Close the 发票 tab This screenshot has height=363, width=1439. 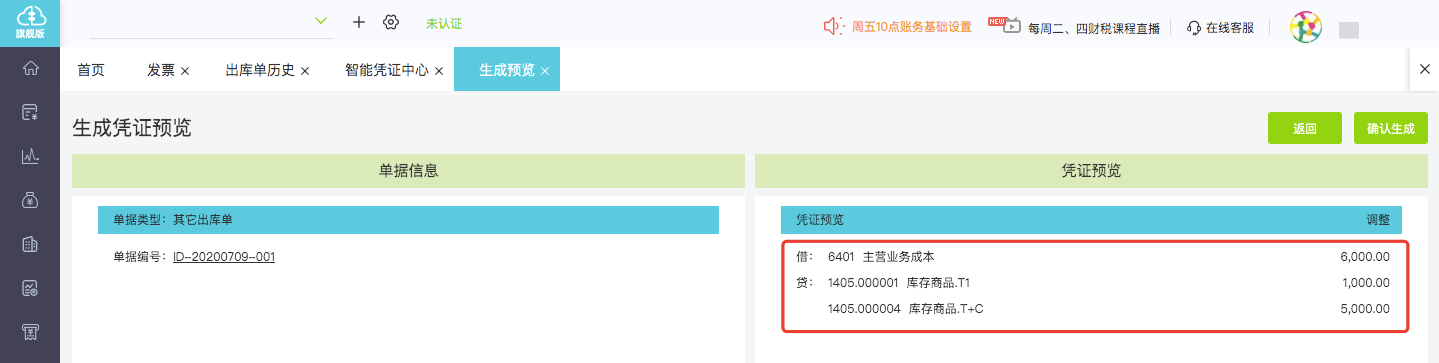pyautogui.click(x=185, y=71)
